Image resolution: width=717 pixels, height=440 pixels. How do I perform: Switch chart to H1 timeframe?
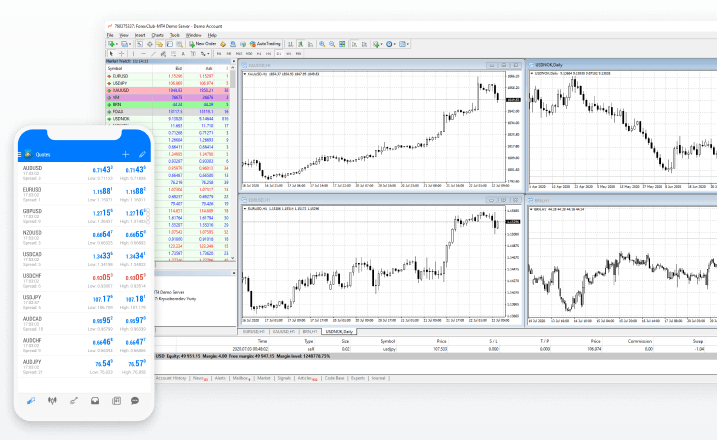pyautogui.click(x=258, y=54)
